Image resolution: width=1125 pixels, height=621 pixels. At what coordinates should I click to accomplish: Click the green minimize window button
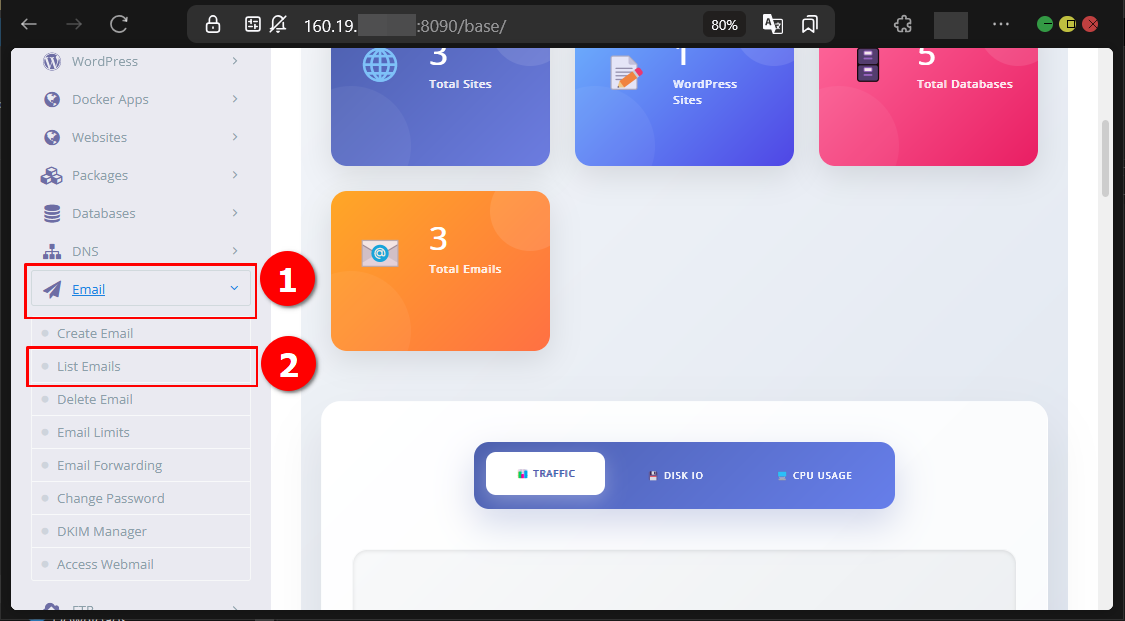click(1045, 24)
